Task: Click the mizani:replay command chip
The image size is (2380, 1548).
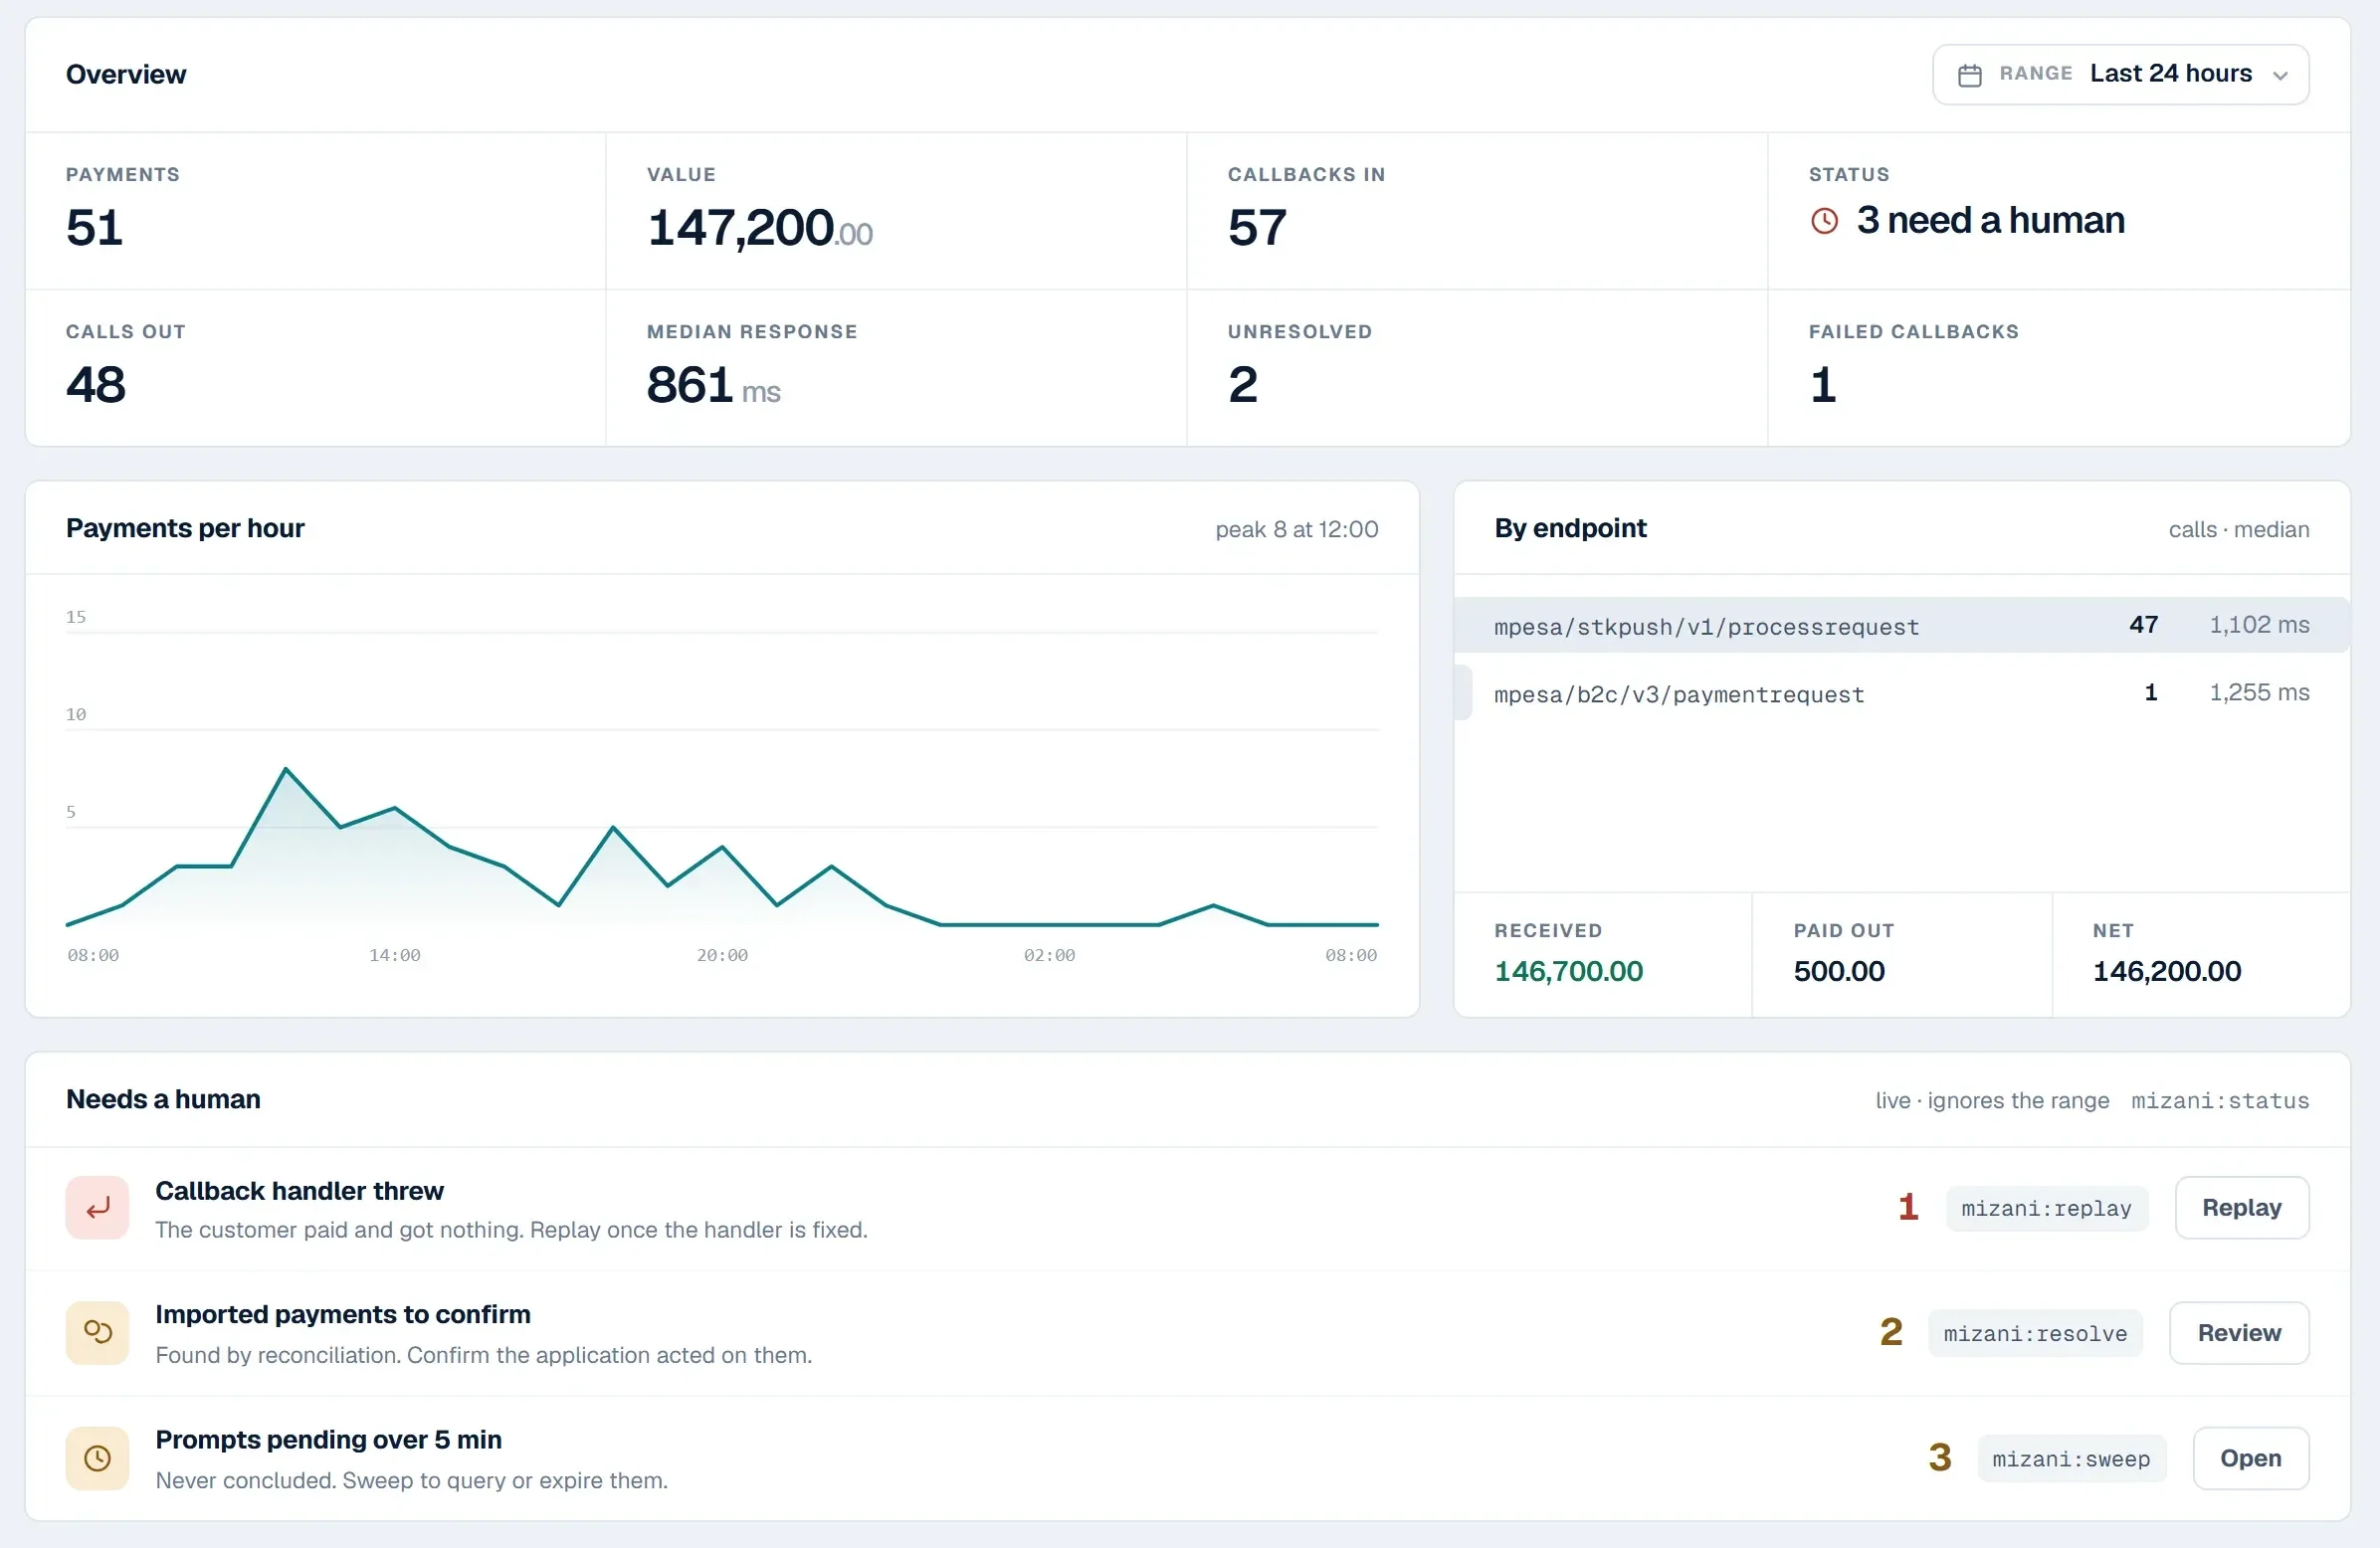Action: (2046, 1209)
